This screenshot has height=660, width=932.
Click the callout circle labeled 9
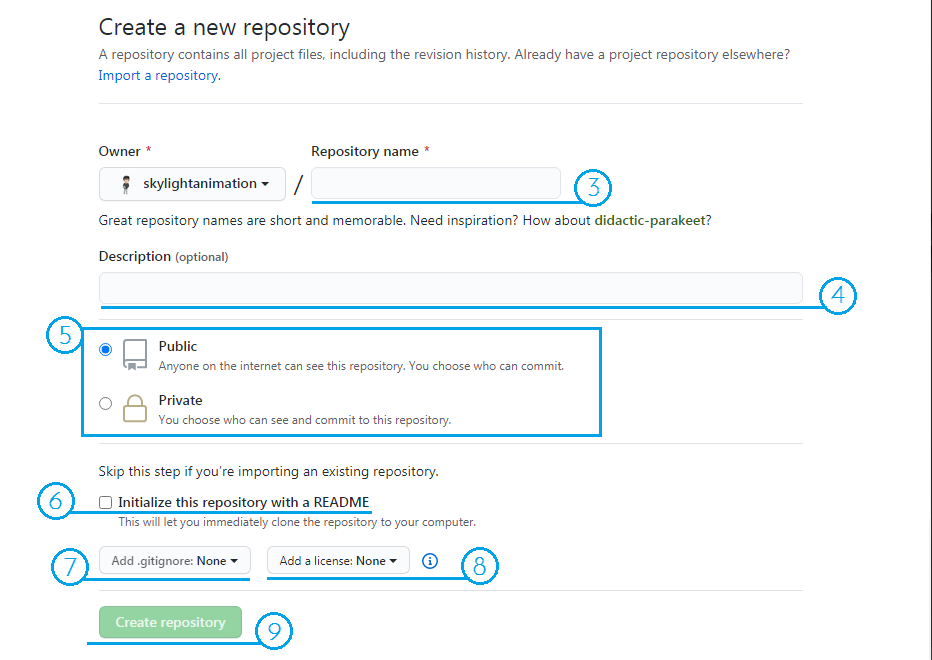click(273, 631)
